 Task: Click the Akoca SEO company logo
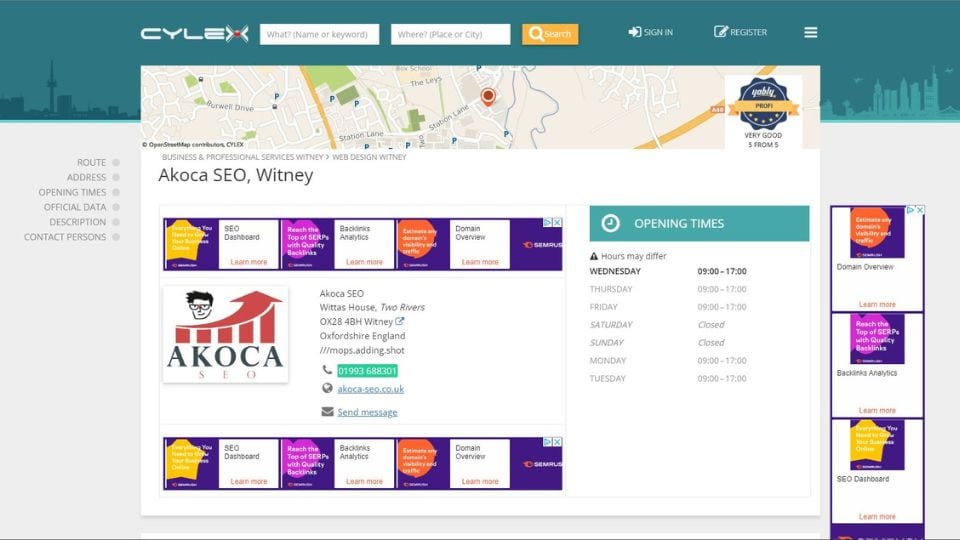[225, 334]
